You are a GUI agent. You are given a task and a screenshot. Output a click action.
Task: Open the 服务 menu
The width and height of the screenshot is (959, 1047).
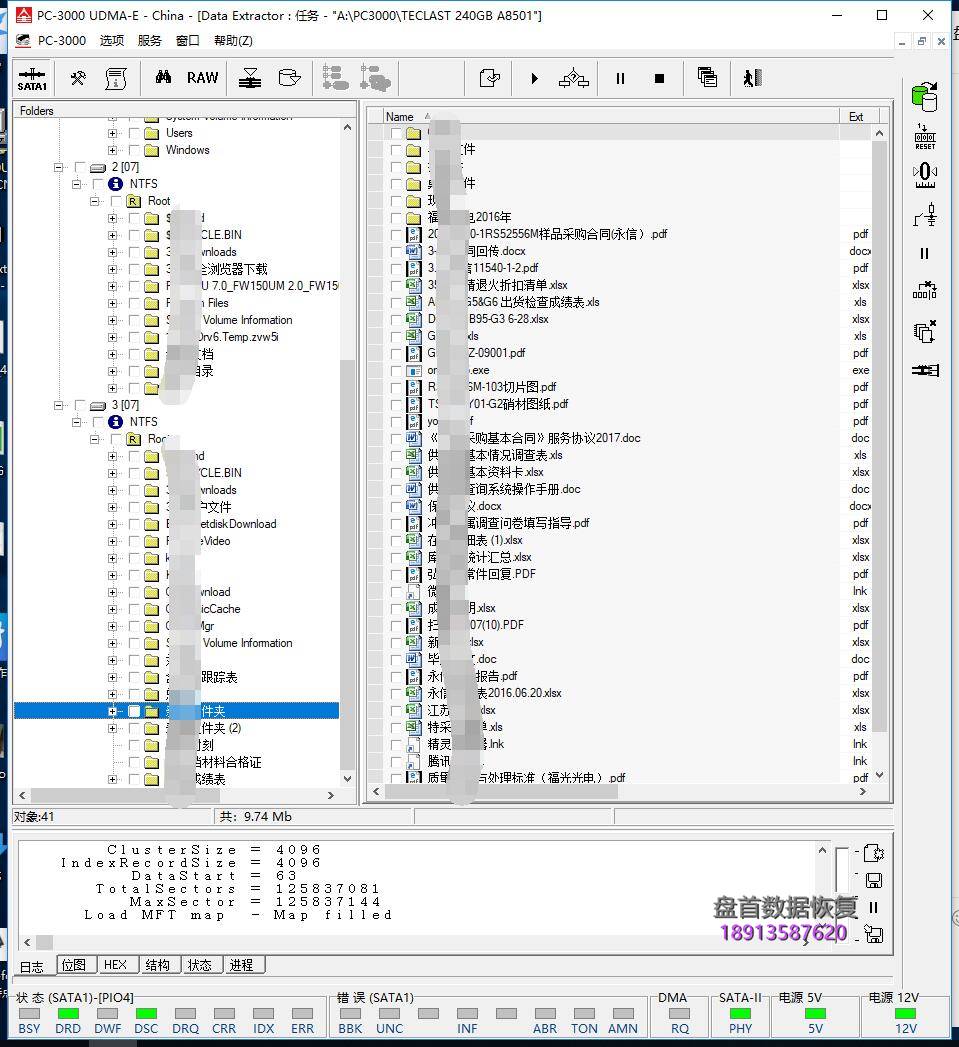(x=150, y=41)
